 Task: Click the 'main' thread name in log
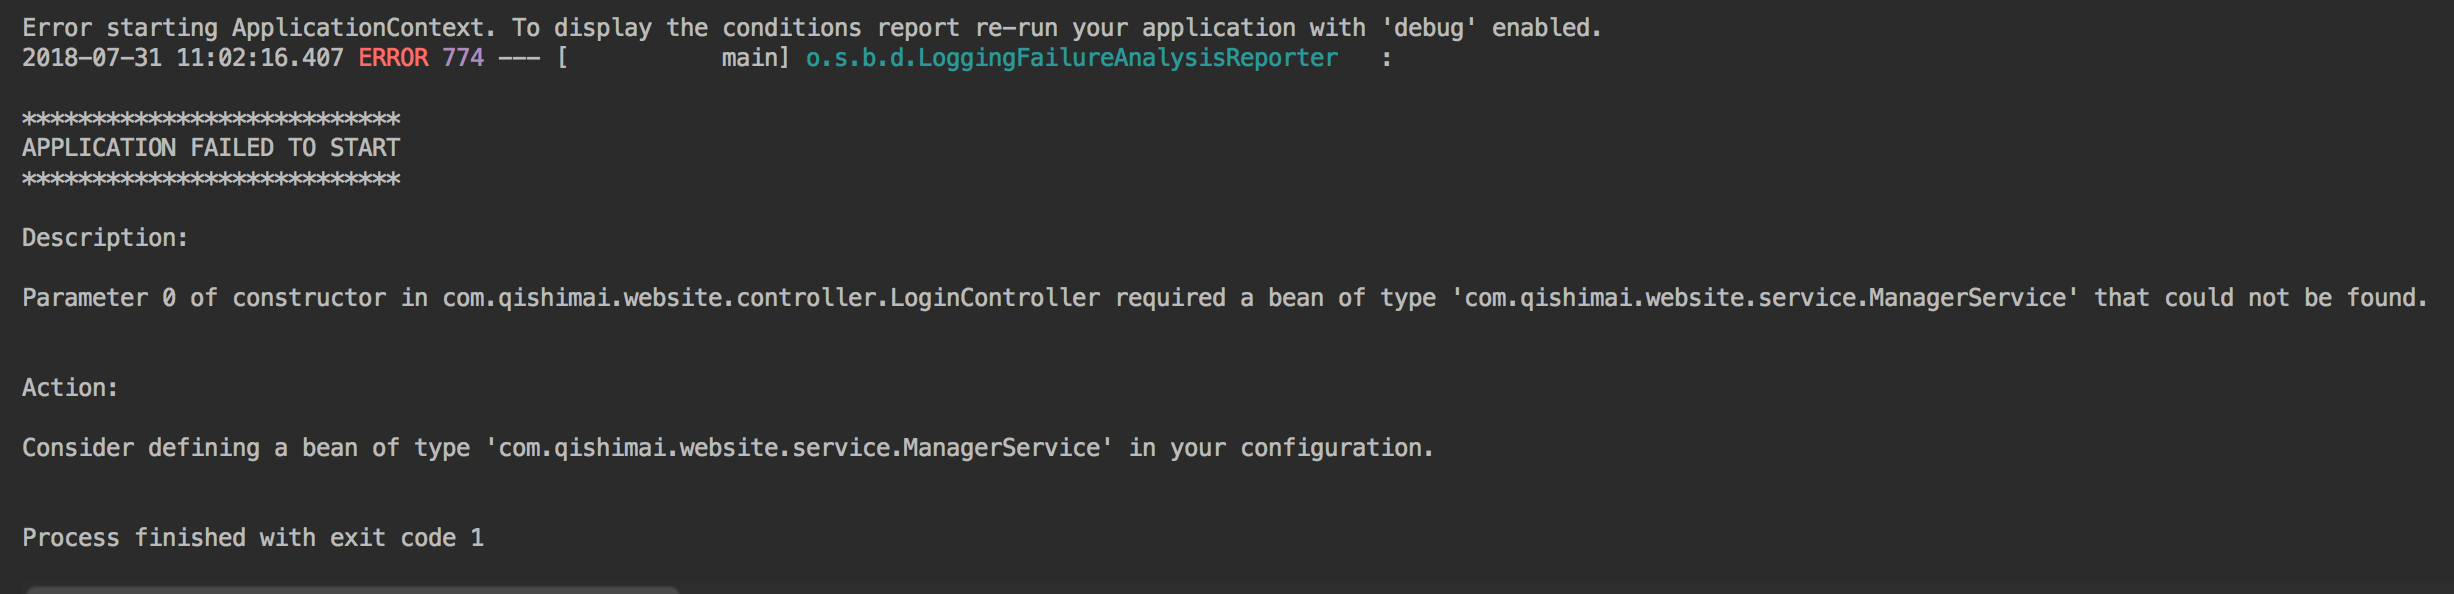749,58
